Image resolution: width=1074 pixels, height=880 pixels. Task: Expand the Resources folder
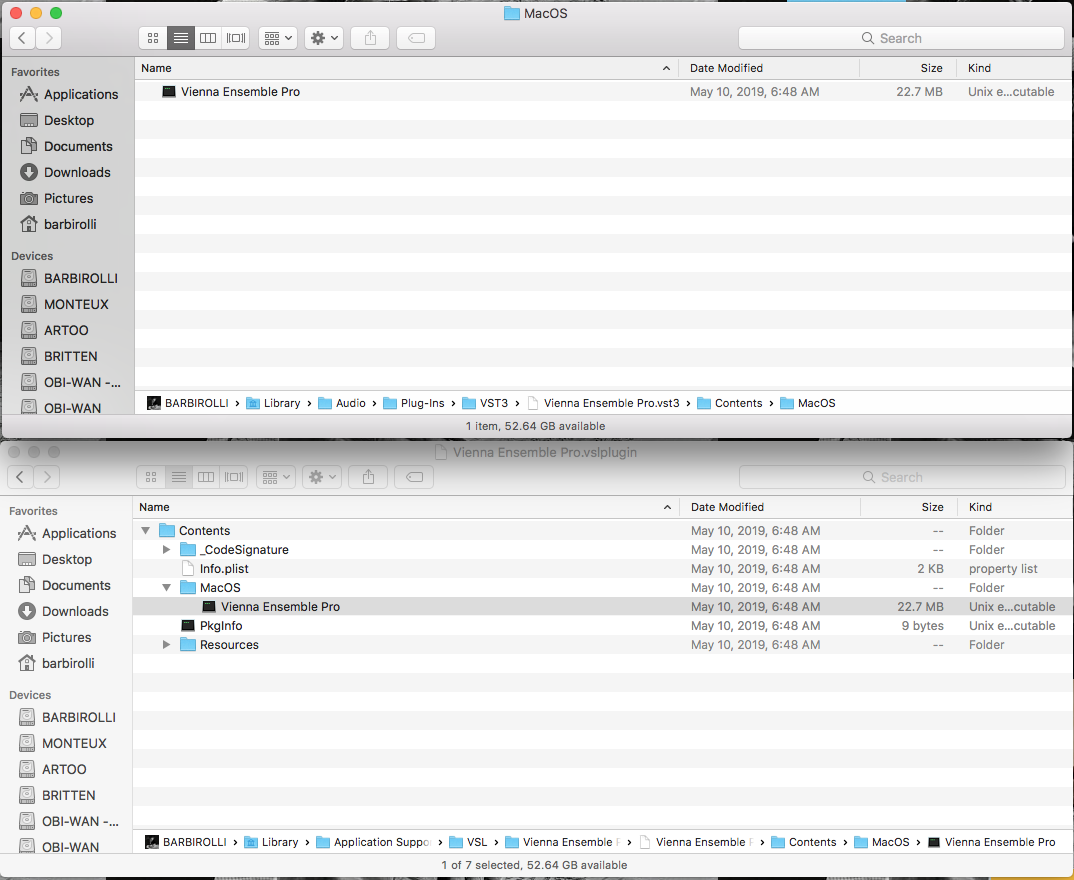pos(166,645)
